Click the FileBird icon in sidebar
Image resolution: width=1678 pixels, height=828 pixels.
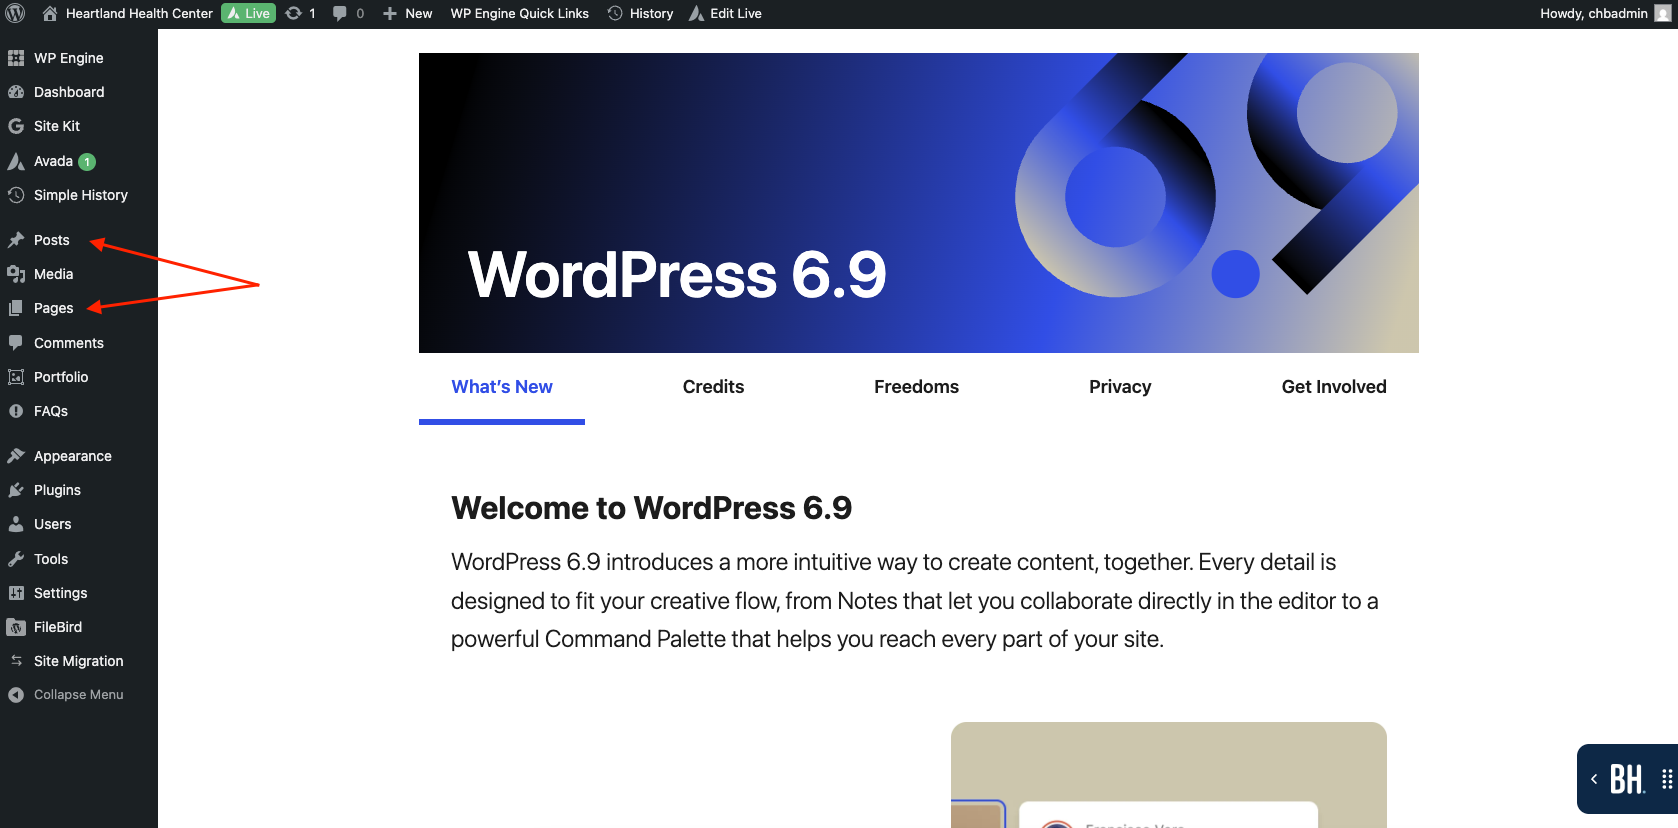16,627
